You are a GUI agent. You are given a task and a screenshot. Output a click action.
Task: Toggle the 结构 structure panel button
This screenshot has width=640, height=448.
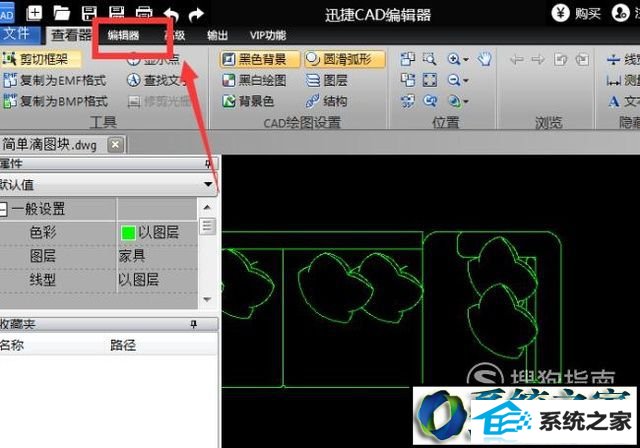327,101
